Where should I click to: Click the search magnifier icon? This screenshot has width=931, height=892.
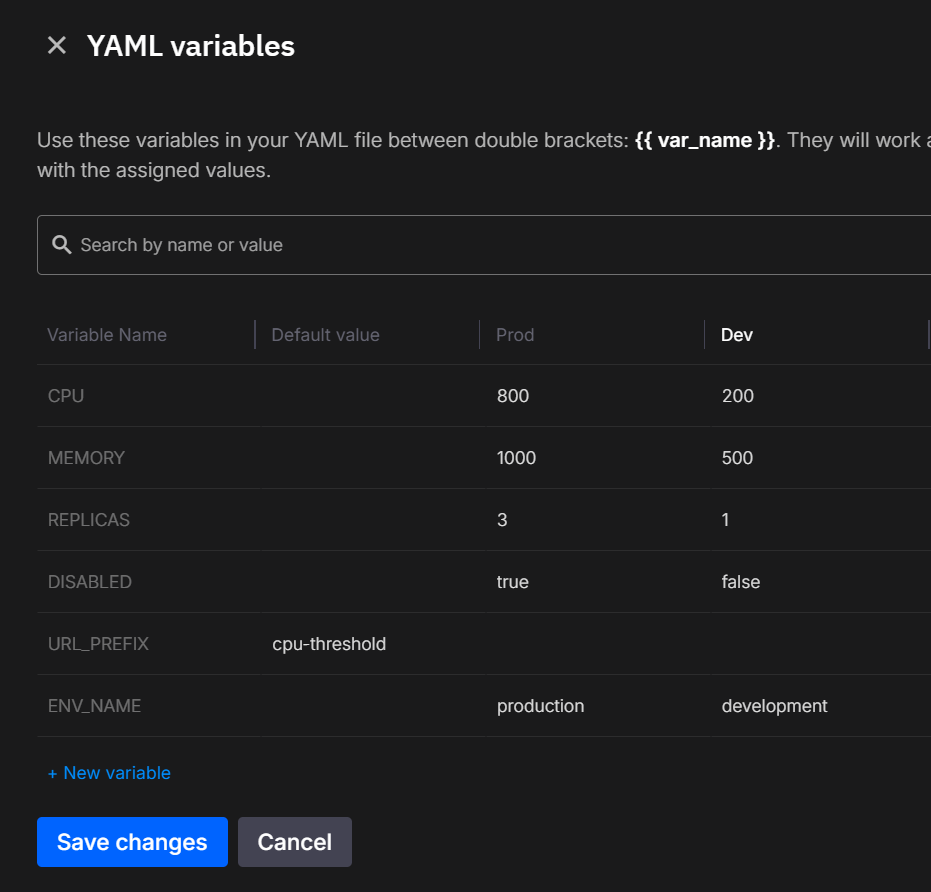coord(61,245)
